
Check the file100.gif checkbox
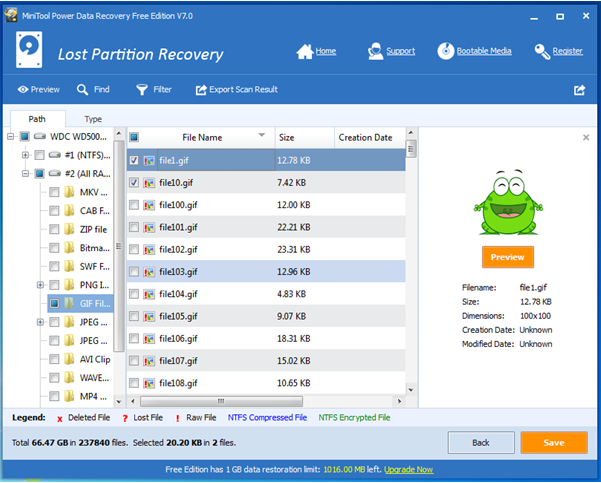tap(134, 205)
